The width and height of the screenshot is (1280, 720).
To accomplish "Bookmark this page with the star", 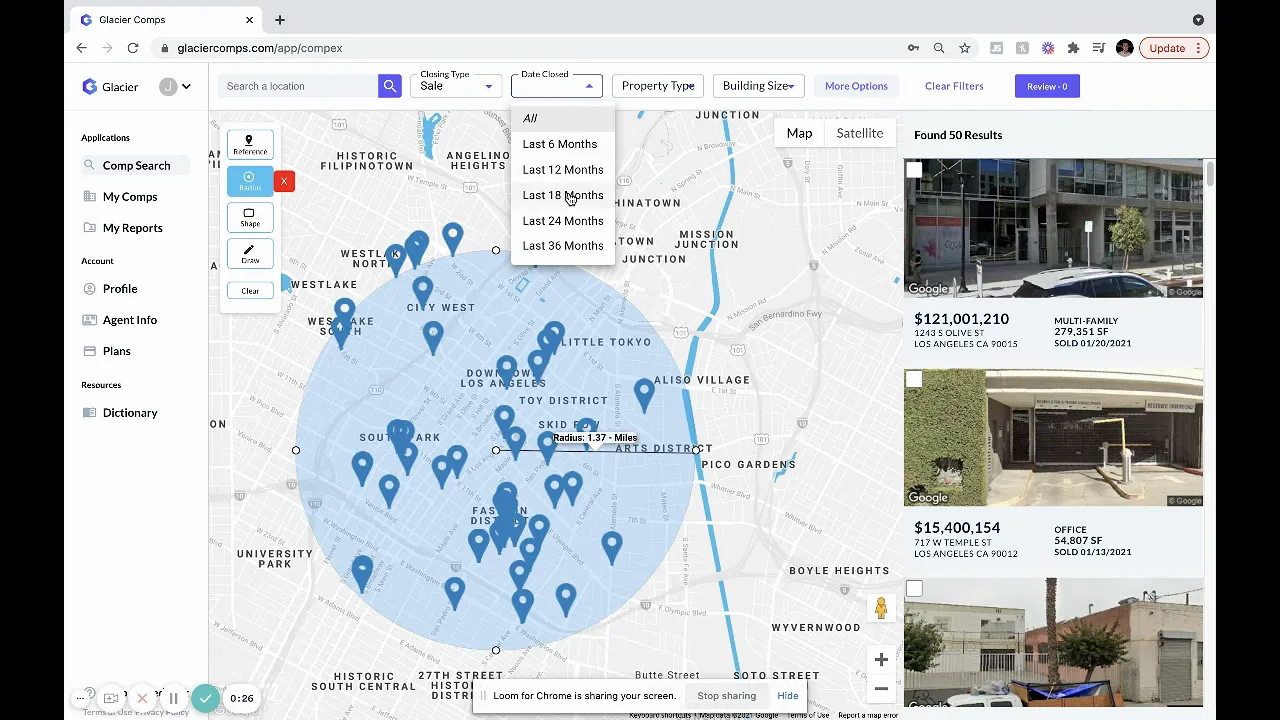I will click(965, 48).
